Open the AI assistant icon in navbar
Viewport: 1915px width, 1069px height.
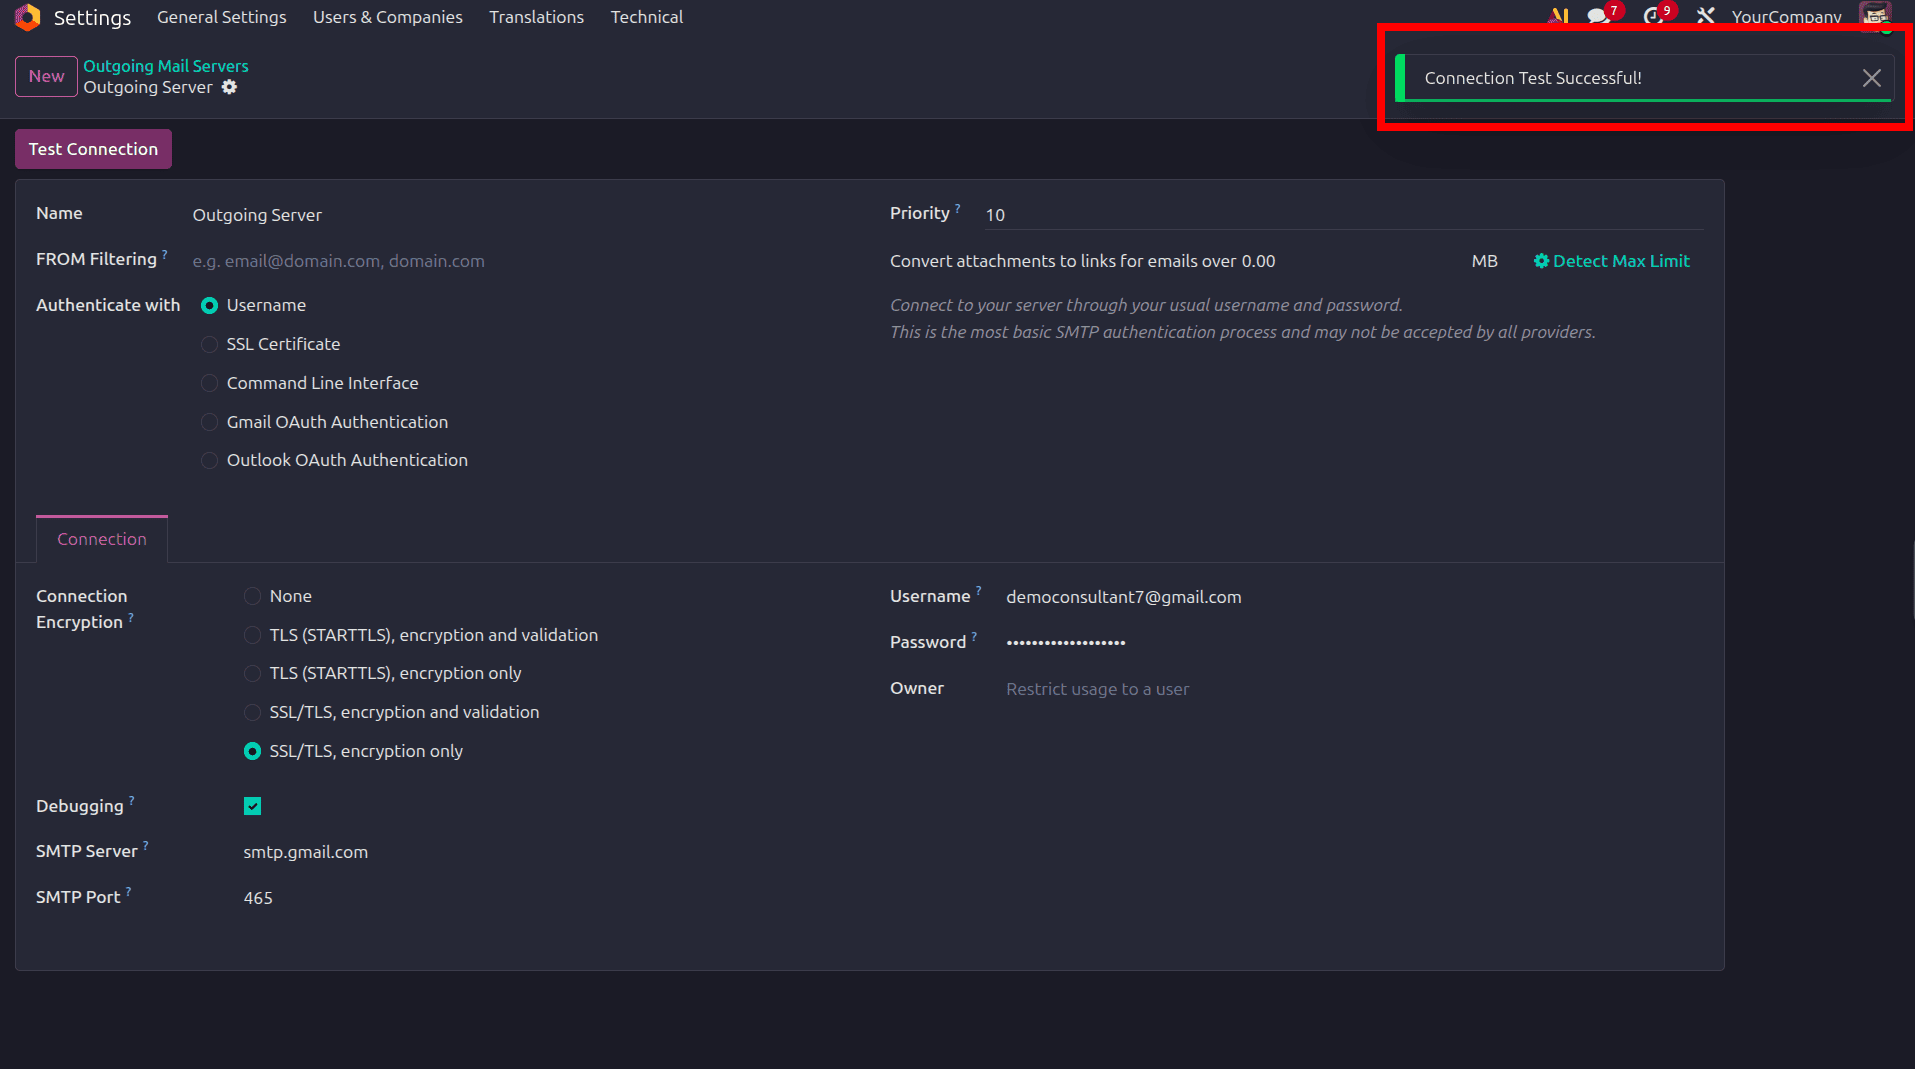point(1558,16)
